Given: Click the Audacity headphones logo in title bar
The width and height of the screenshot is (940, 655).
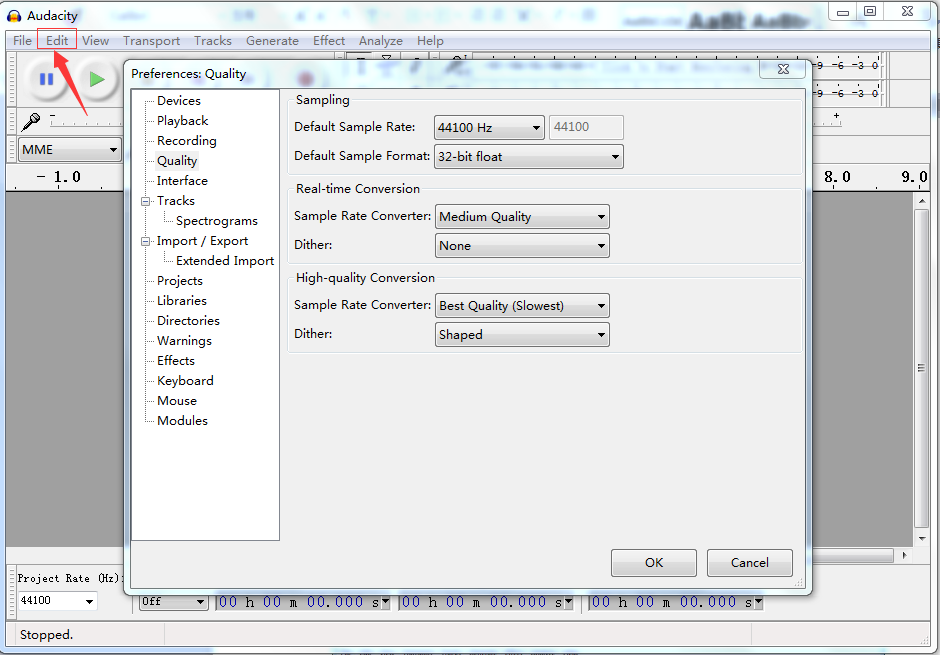Looking at the screenshot, I should 14,16.
